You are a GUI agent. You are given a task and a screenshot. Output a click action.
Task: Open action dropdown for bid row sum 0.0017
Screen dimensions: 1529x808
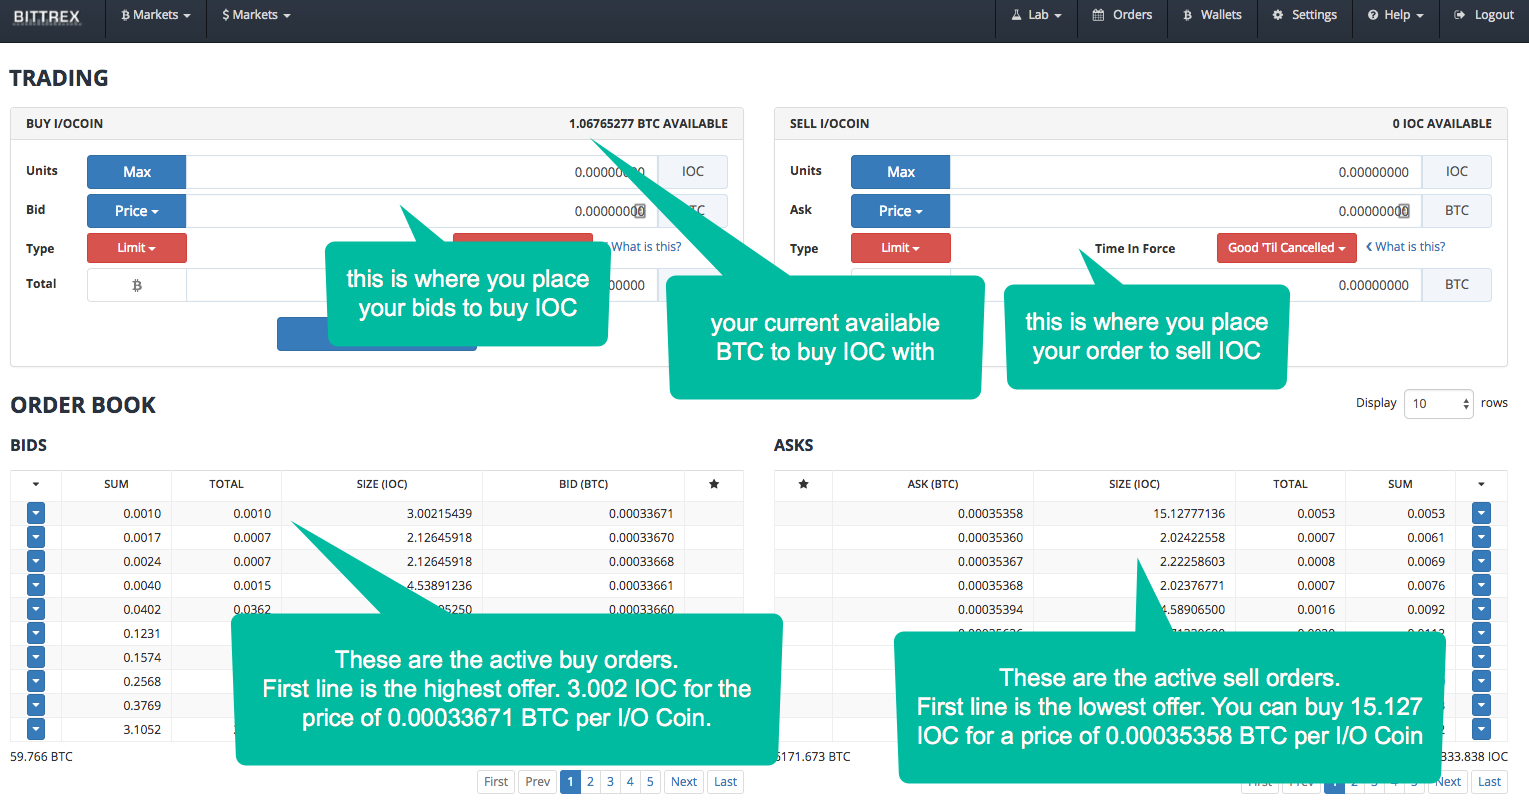(36, 537)
